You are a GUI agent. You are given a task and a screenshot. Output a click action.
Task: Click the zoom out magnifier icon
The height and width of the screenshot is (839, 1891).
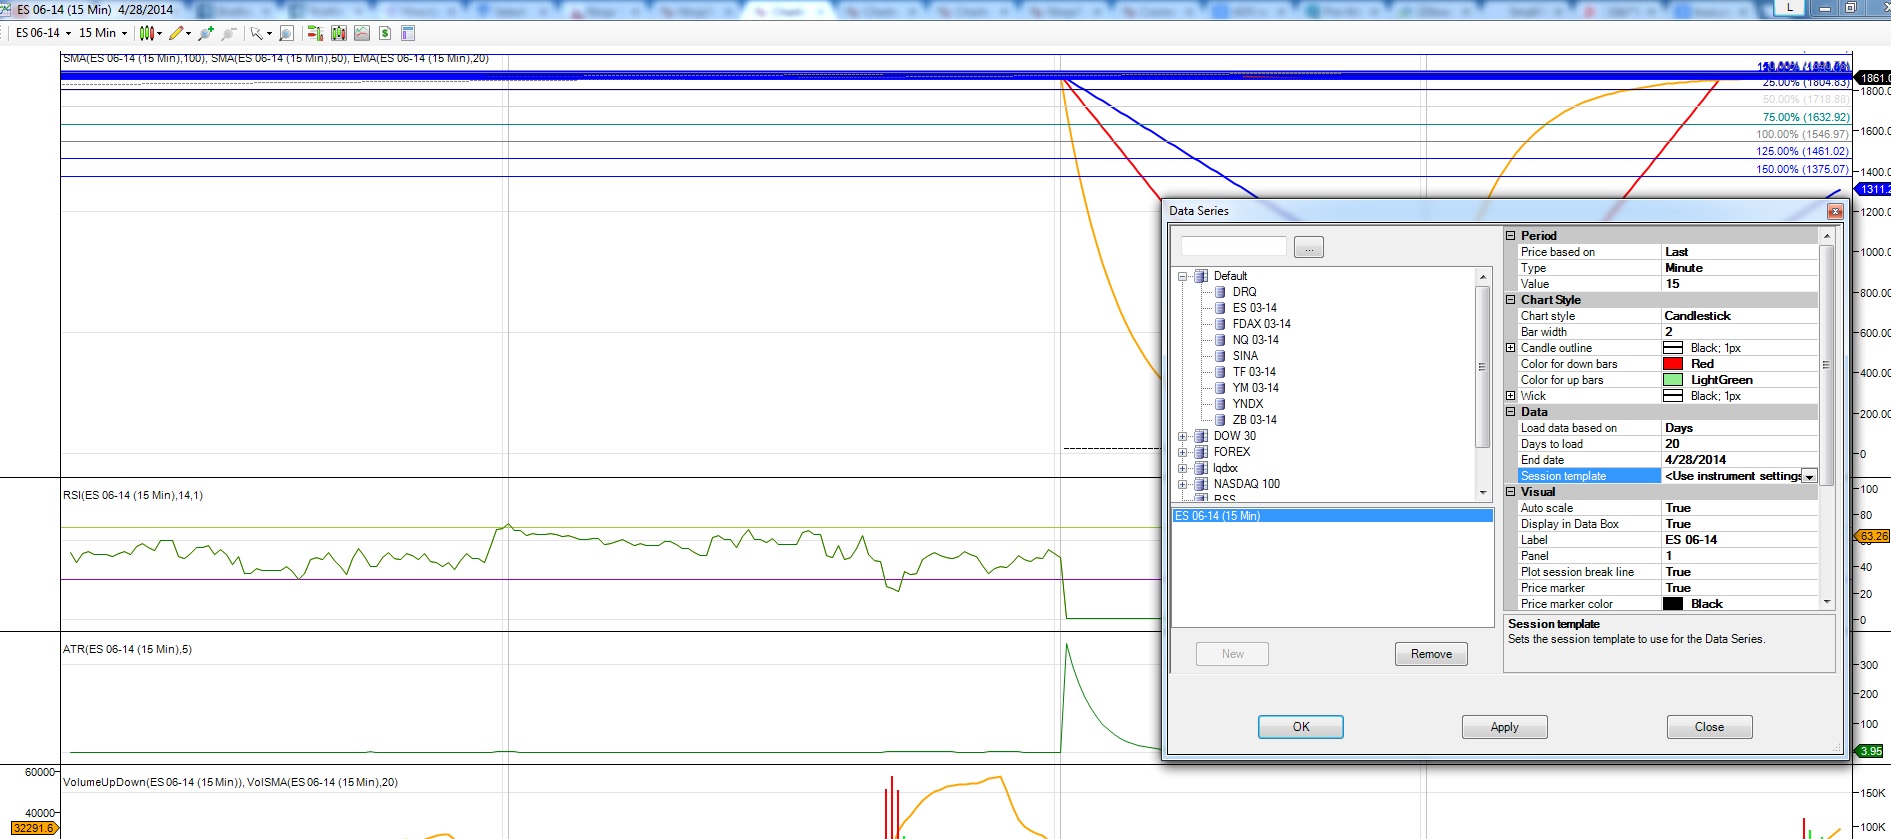(229, 33)
